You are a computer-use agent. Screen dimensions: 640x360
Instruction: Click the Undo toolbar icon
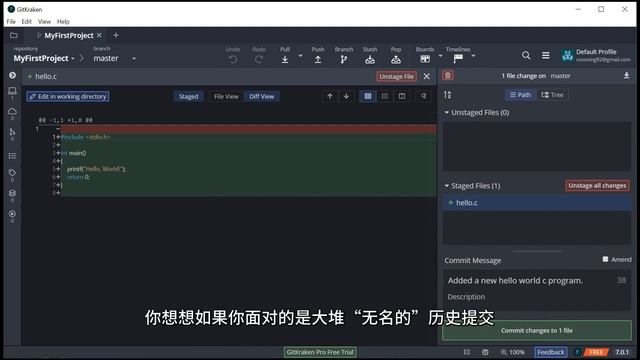point(233,60)
